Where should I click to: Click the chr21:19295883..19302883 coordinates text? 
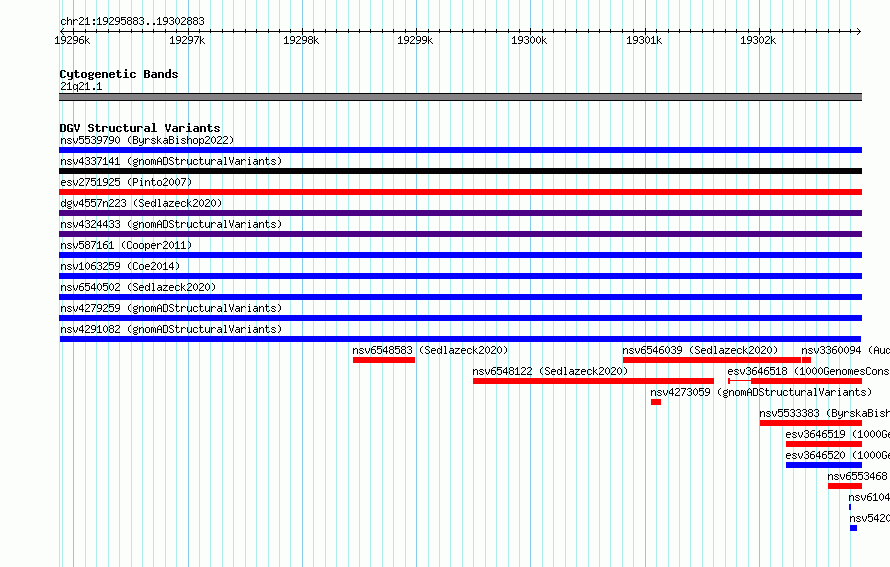click(132, 21)
